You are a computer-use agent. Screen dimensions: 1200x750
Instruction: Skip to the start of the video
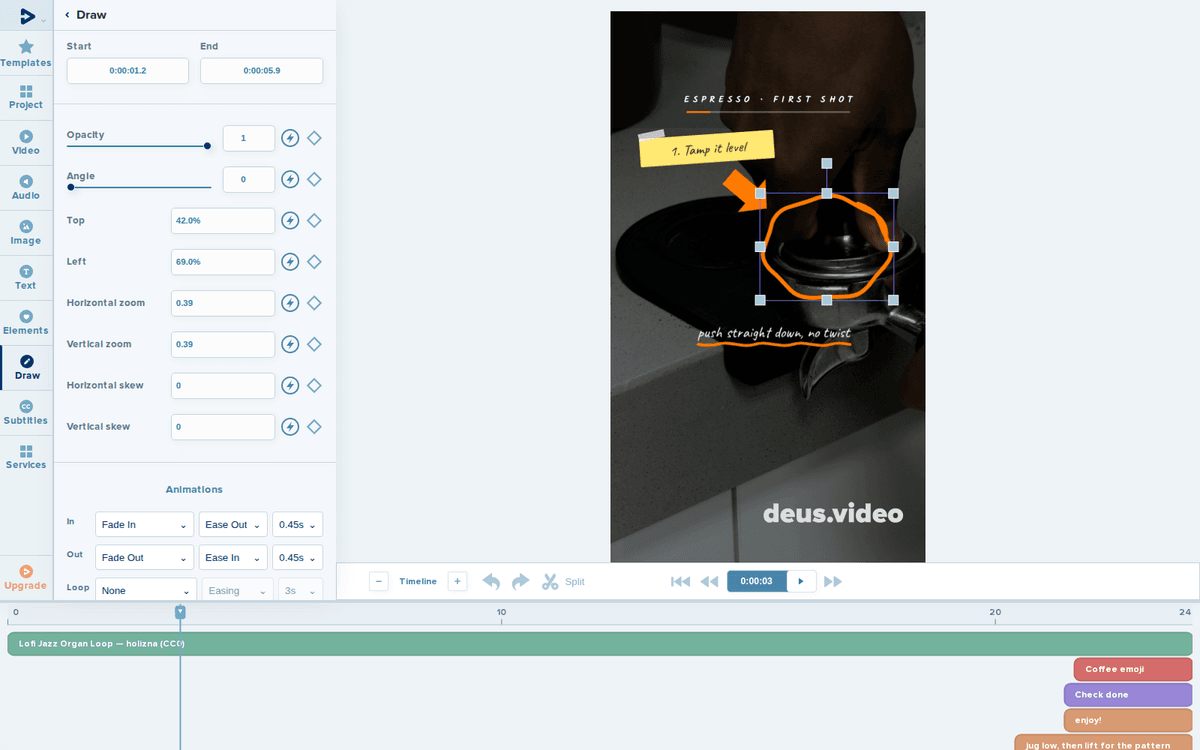680,581
